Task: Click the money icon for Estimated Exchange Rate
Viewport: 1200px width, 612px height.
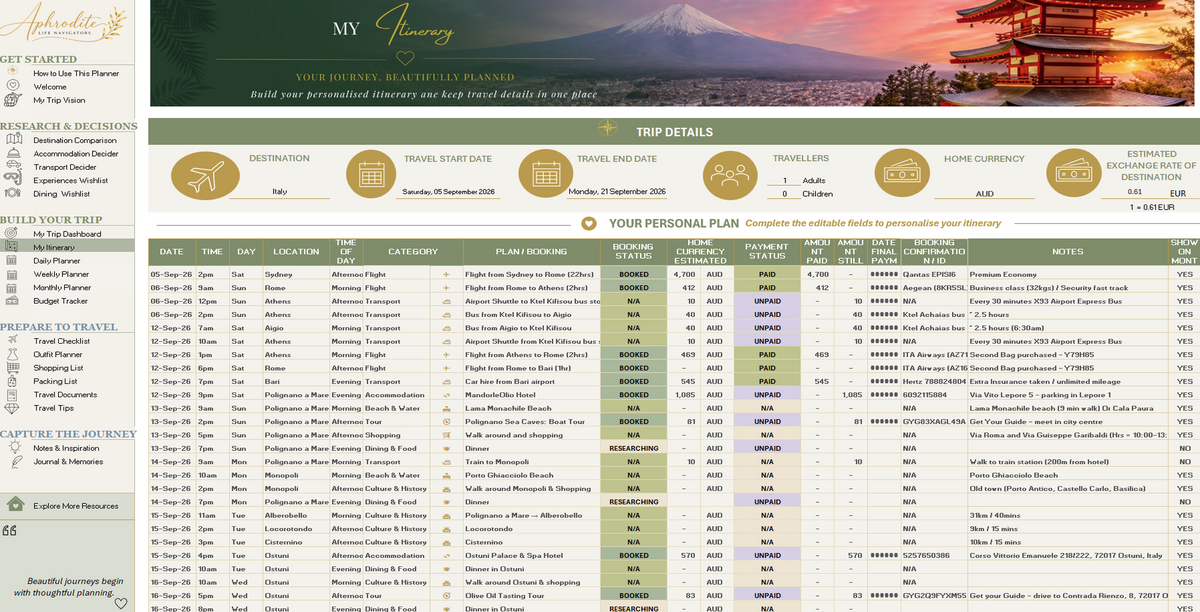Action: pyautogui.click(x=1072, y=174)
